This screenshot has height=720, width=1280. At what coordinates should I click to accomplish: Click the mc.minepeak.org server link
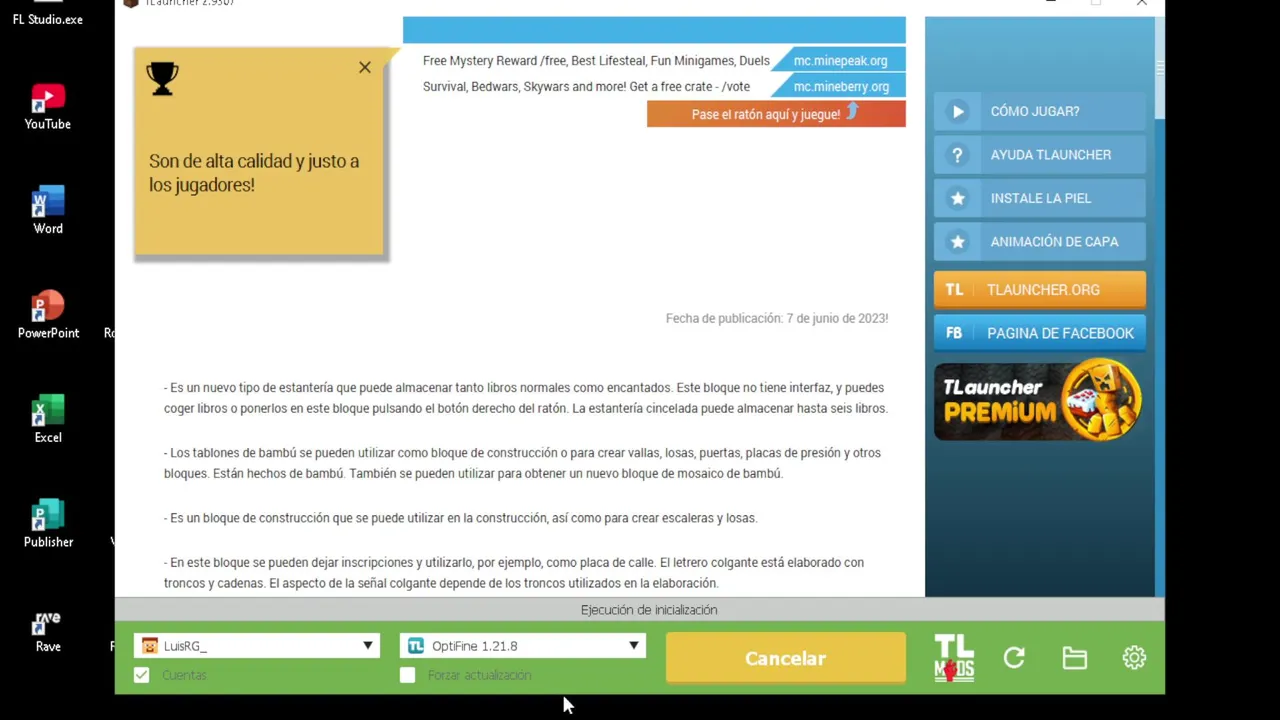pyautogui.click(x=840, y=61)
